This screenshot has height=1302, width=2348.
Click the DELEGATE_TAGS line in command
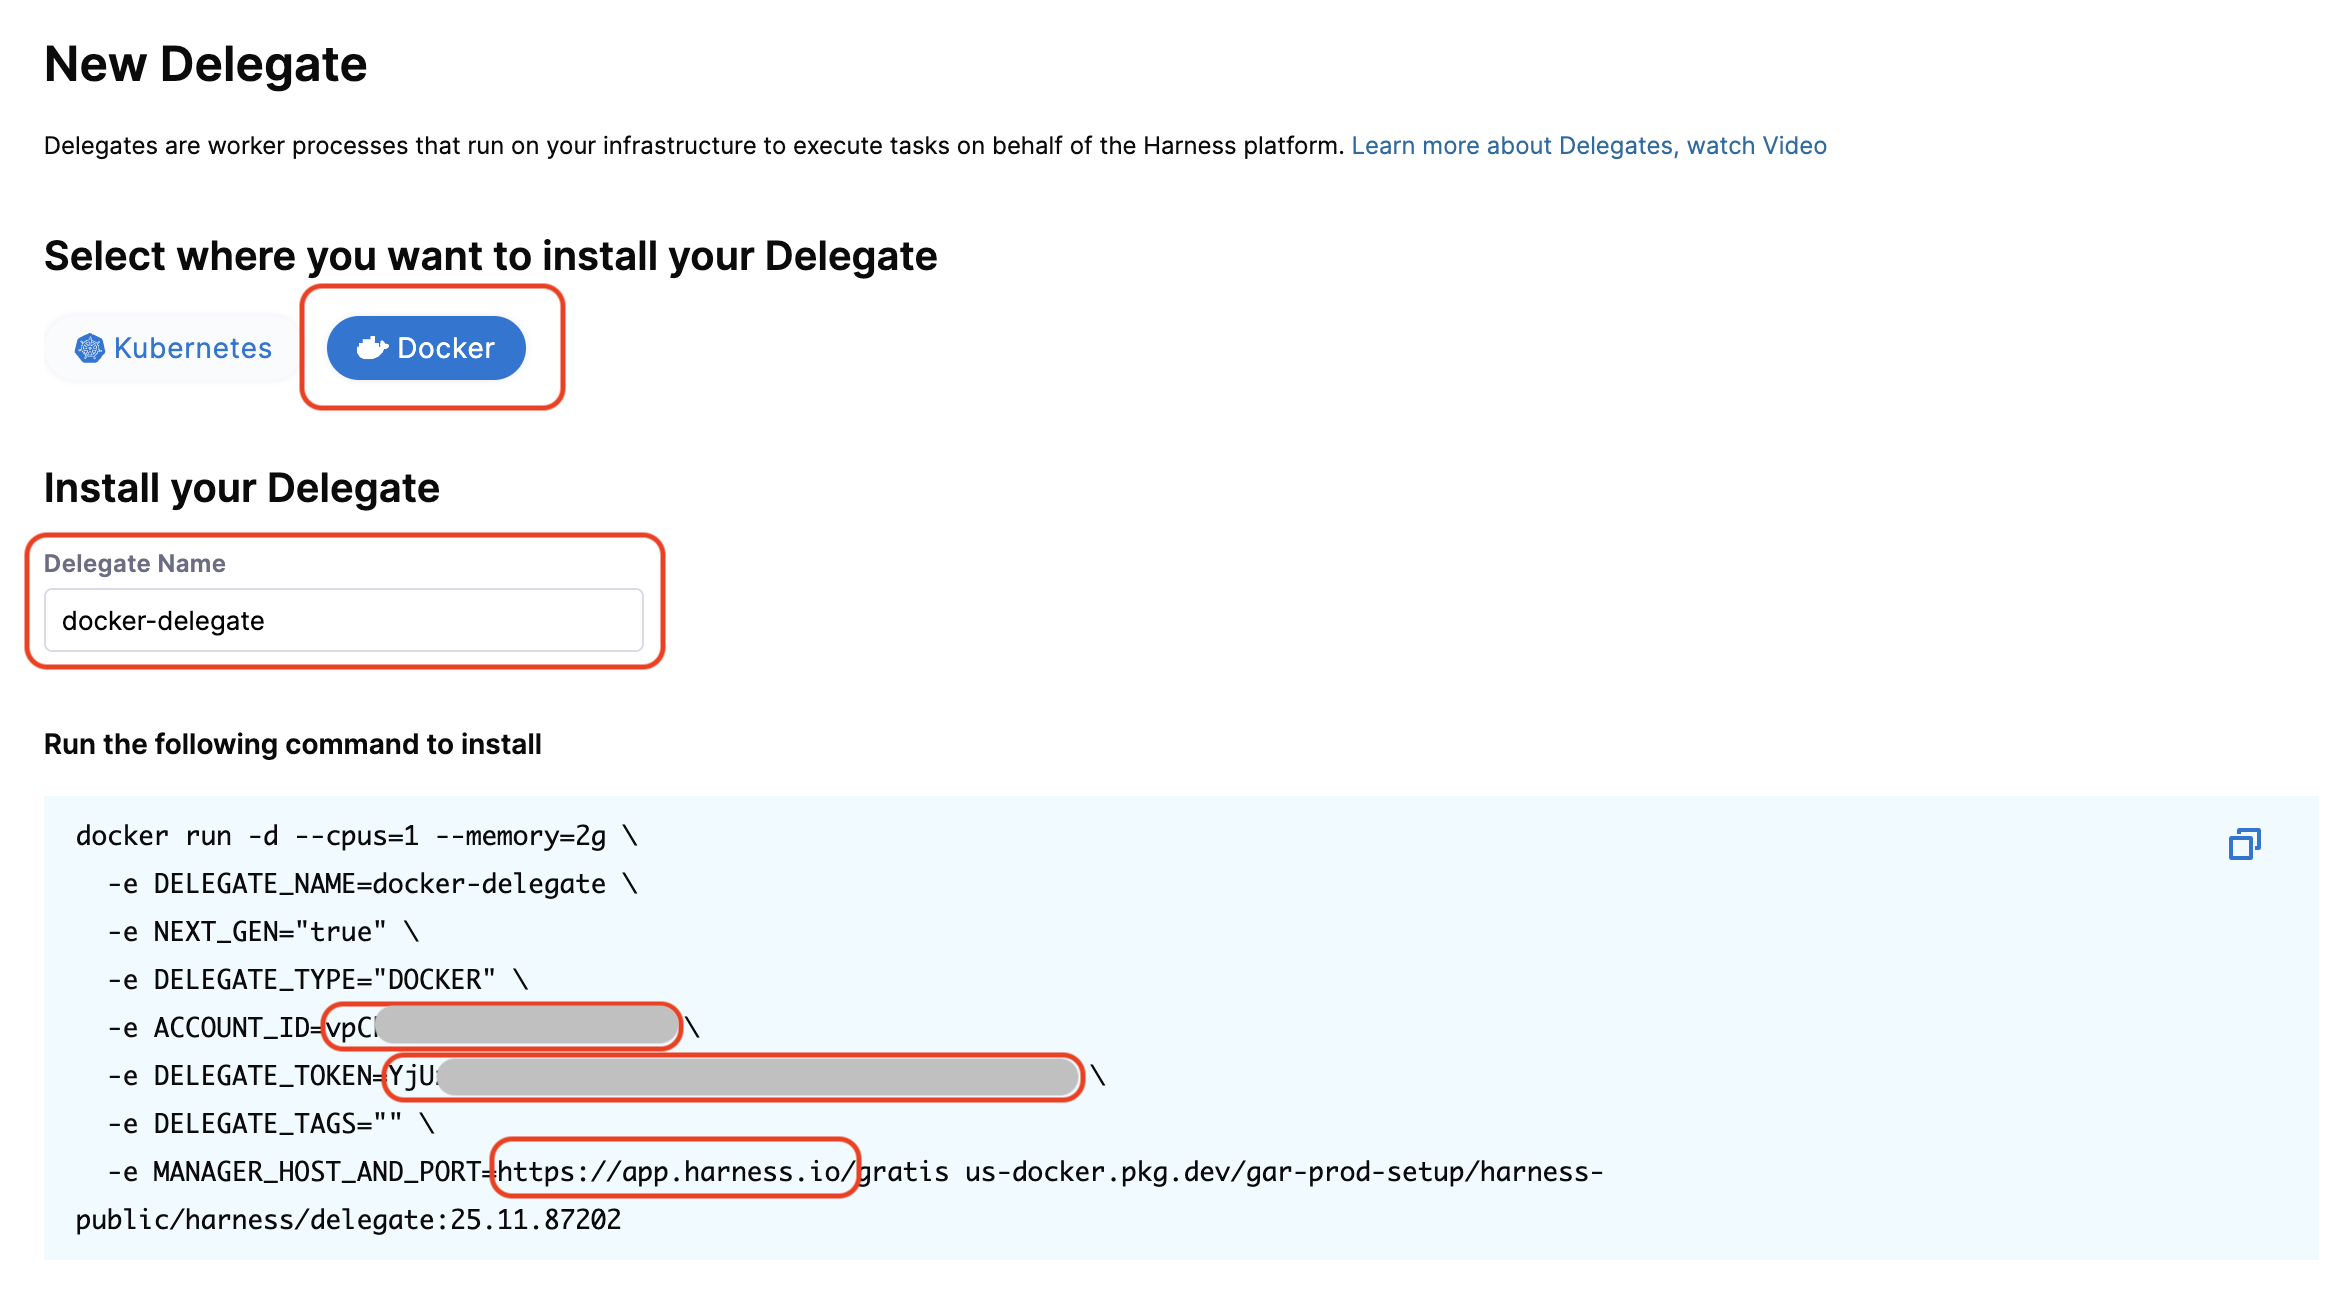270,1124
